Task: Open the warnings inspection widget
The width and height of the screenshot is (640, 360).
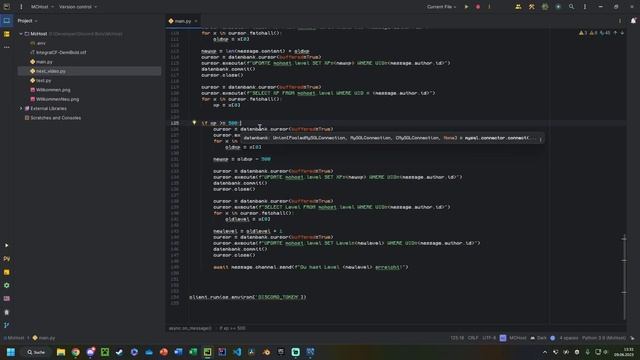Action: coord(594,33)
